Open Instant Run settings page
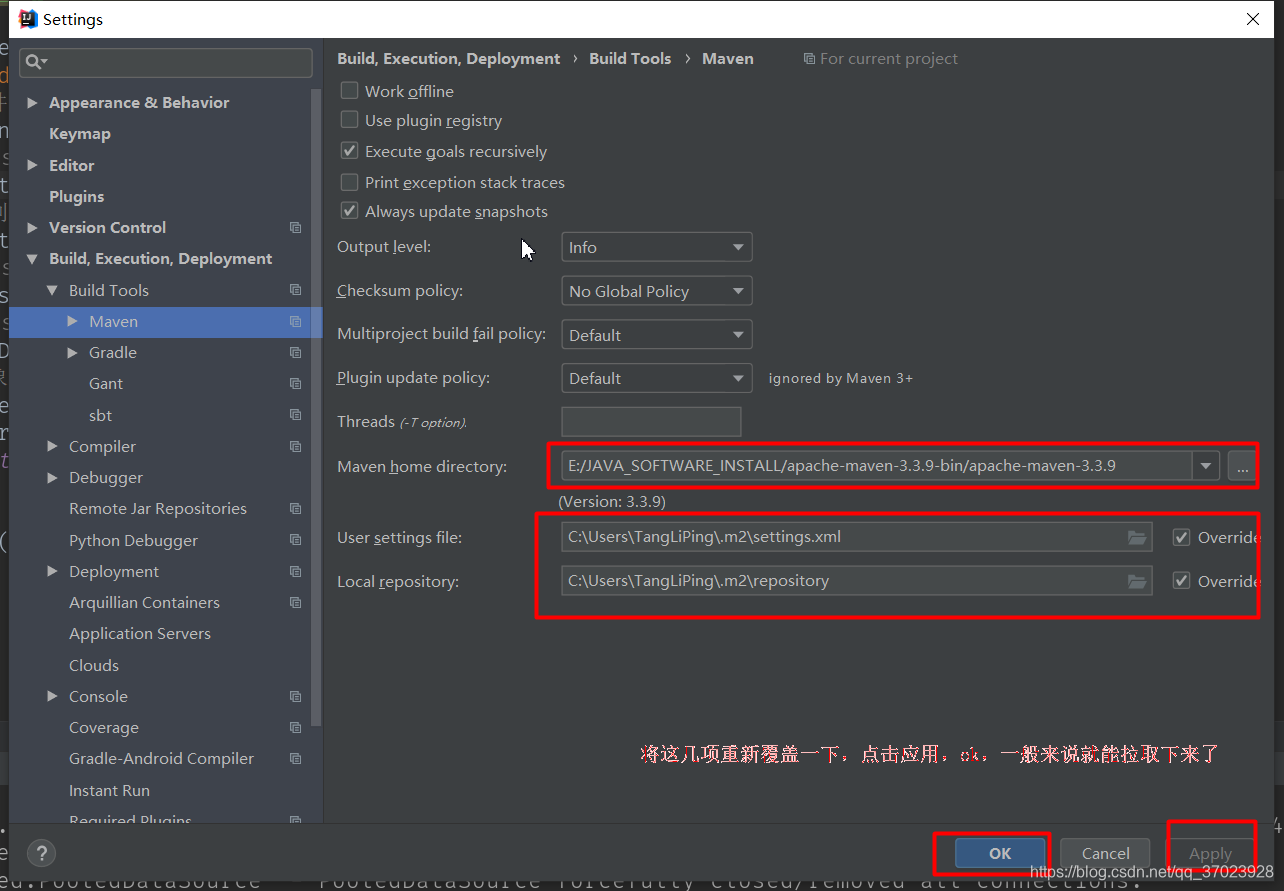The height and width of the screenshot is (891, 1284). 109,790
